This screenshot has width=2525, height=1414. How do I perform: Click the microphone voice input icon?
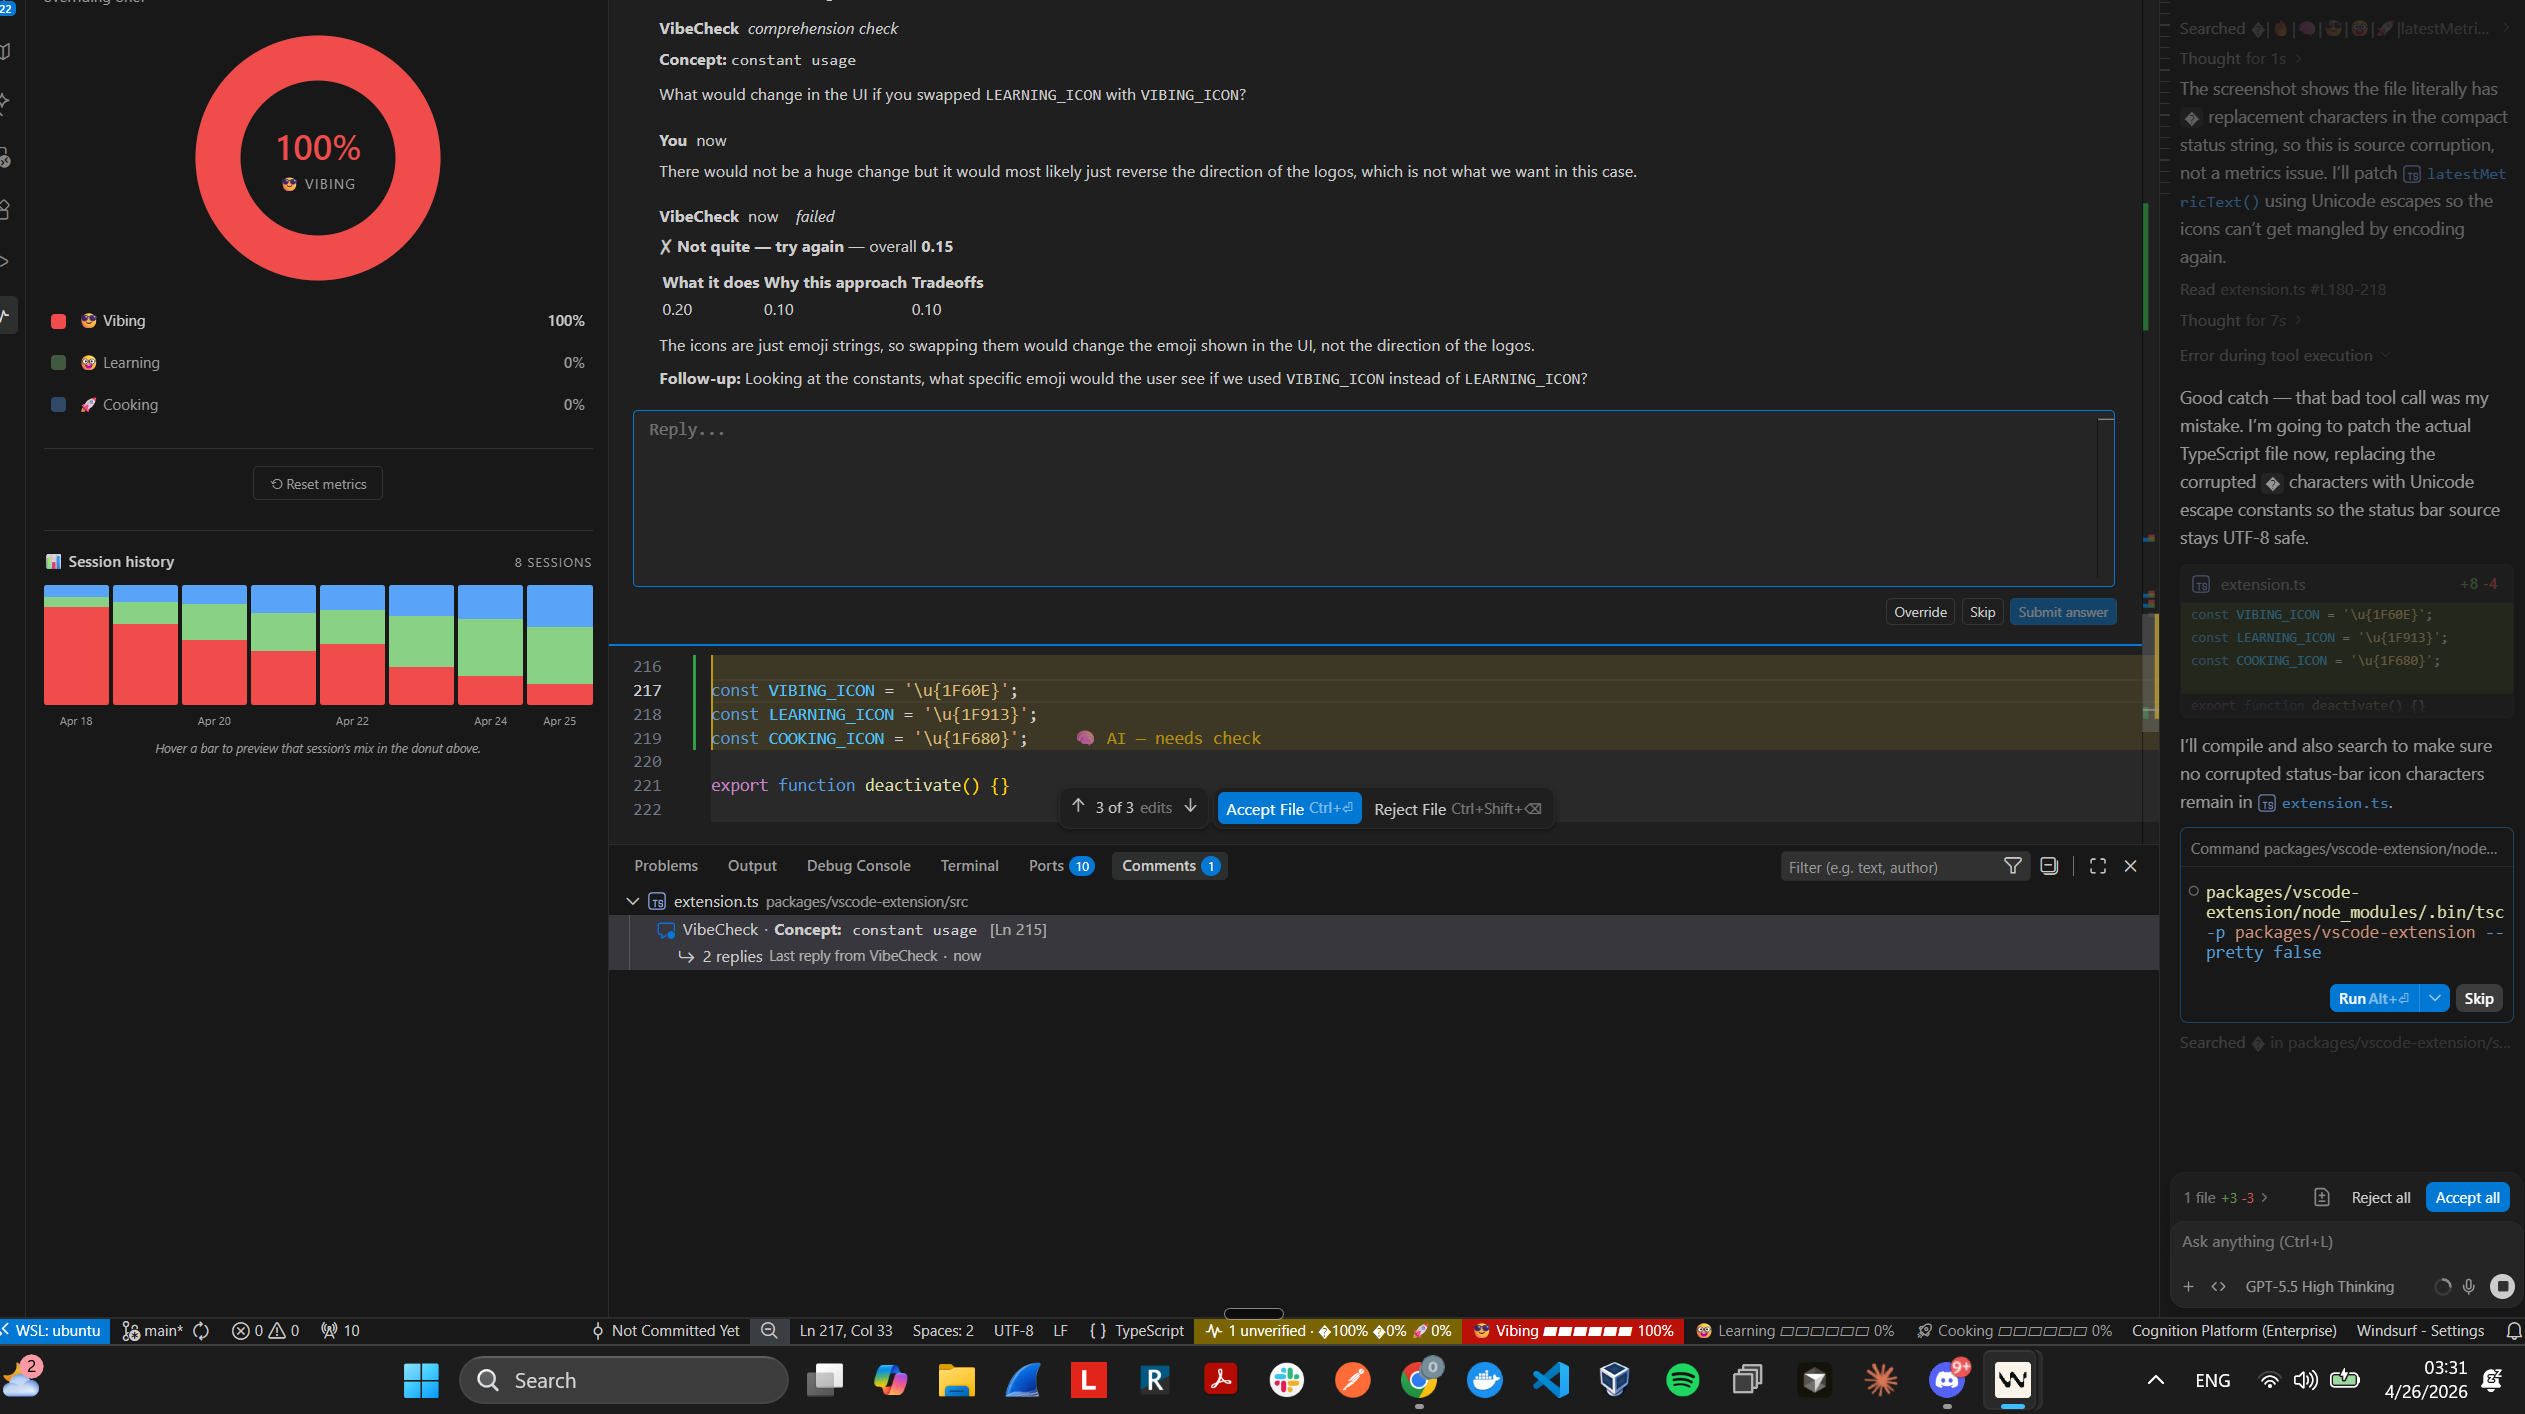tap(2469, 1286)
